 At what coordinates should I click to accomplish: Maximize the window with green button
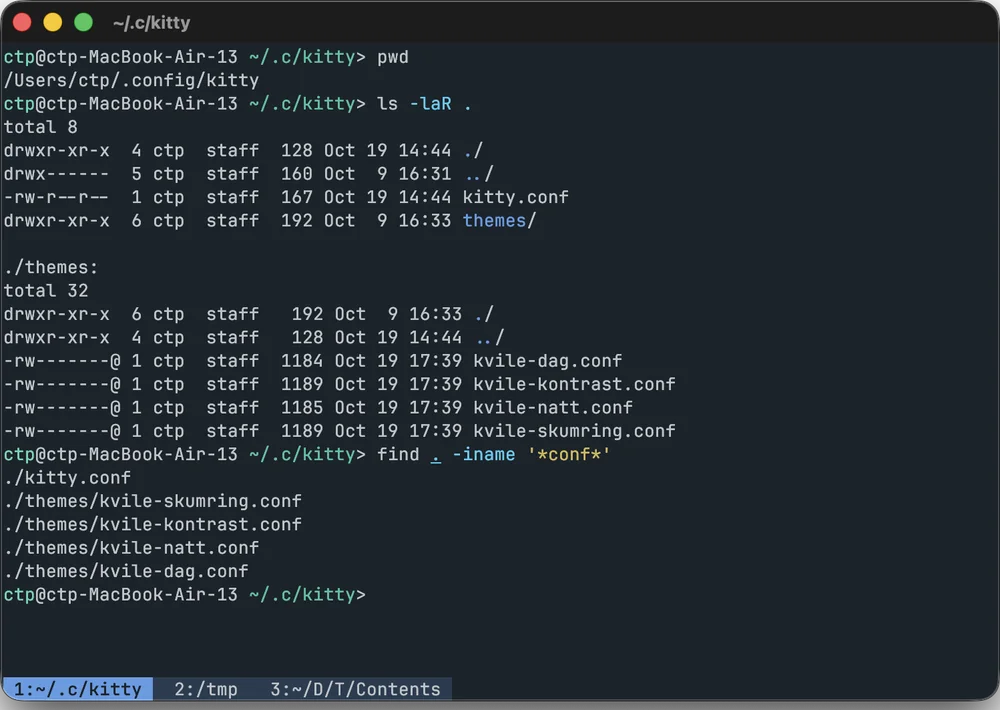tap(83, 22)
